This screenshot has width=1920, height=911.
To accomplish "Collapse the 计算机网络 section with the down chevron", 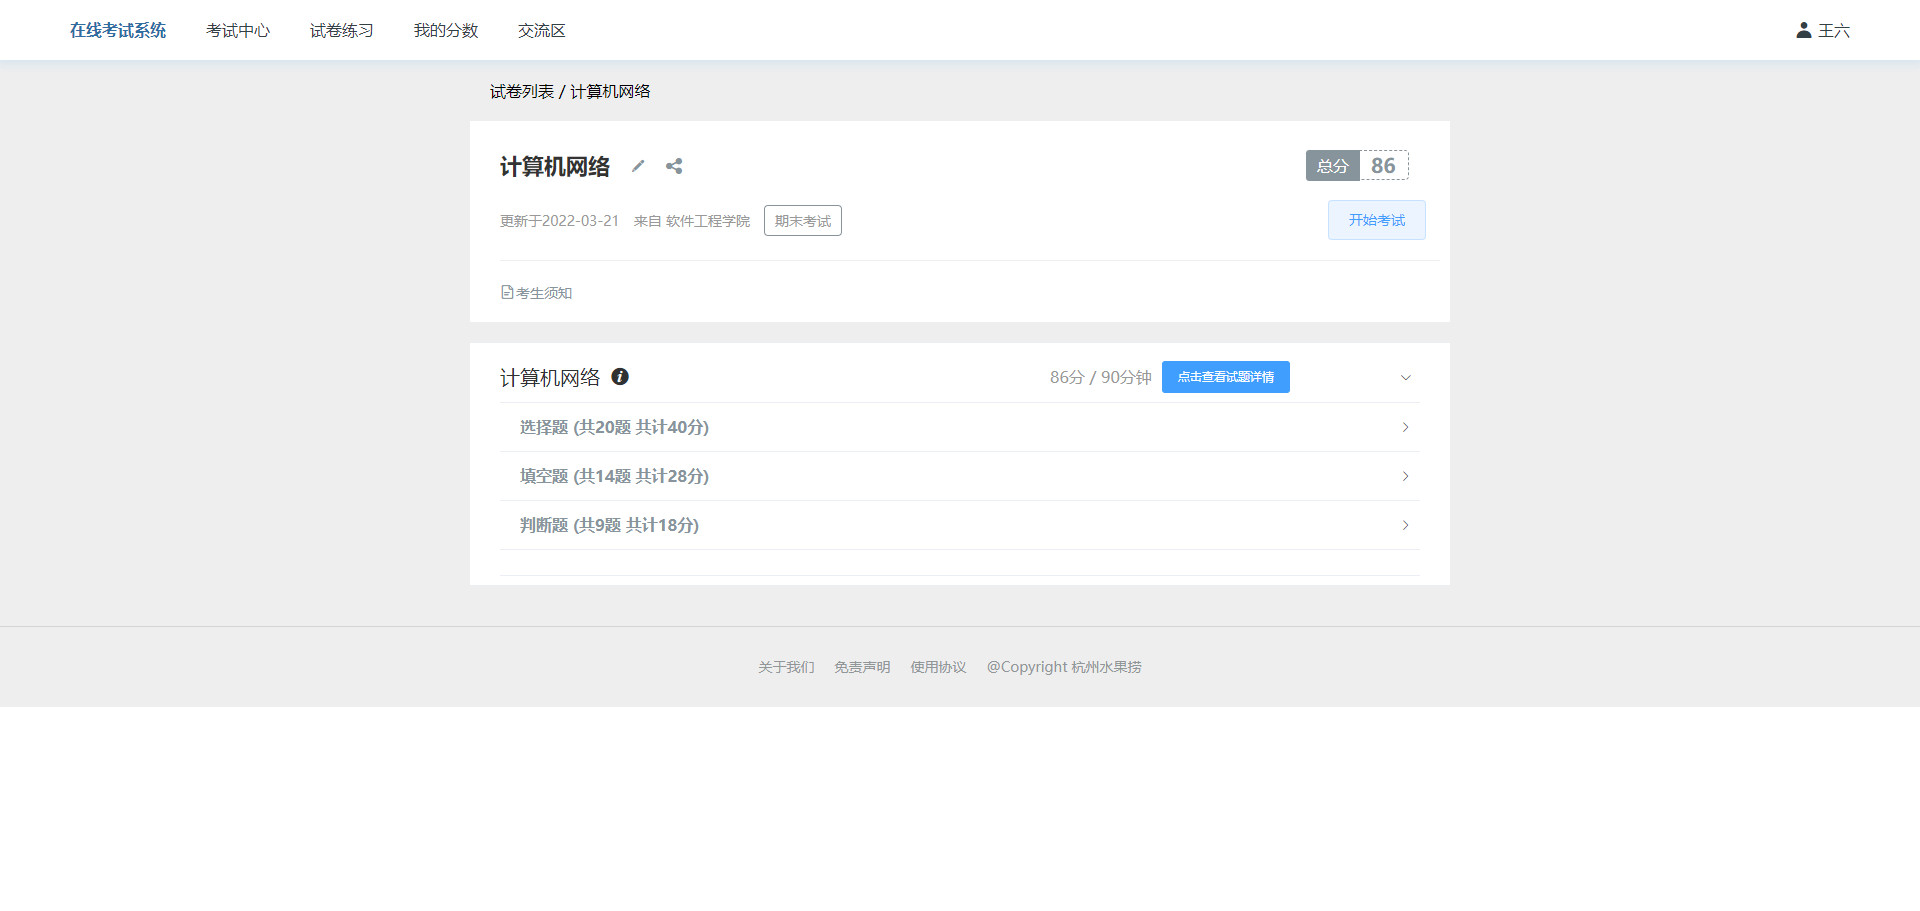I will tap(1405, 377).
